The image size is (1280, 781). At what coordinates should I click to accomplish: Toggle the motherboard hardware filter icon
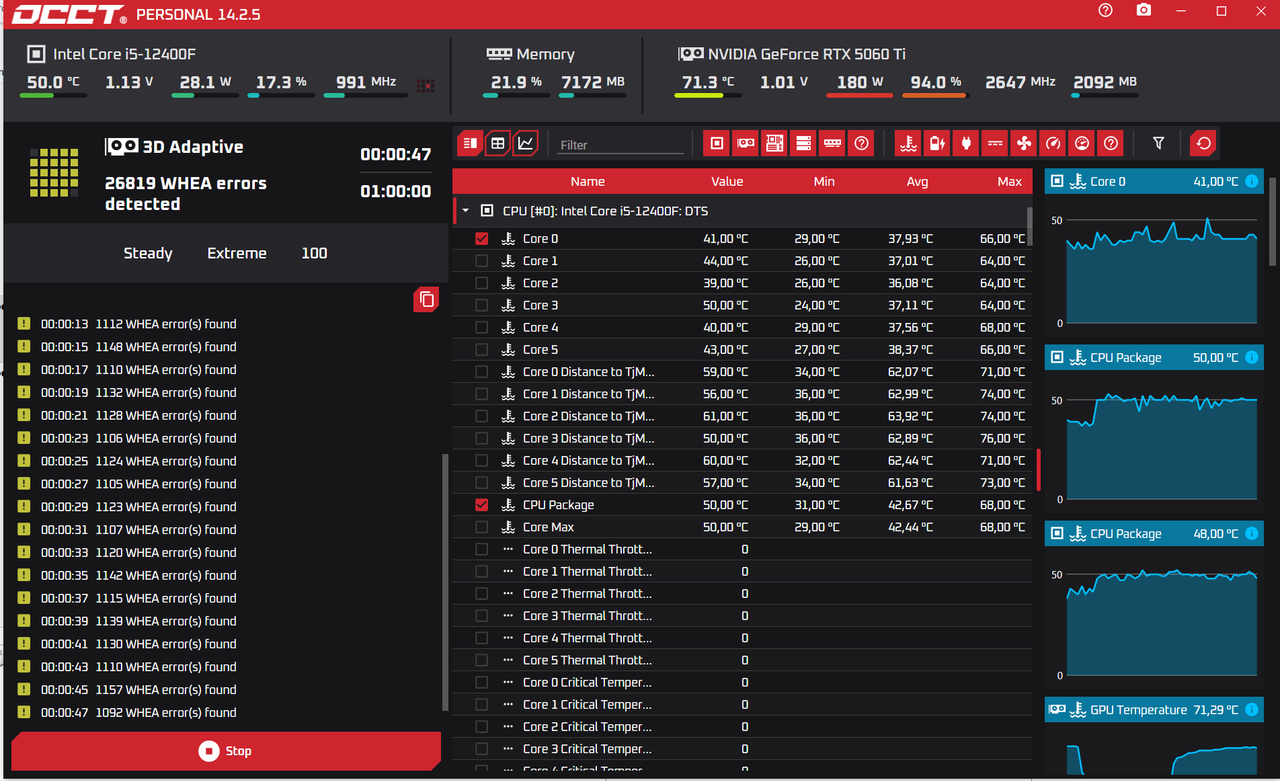pos(774,144)
